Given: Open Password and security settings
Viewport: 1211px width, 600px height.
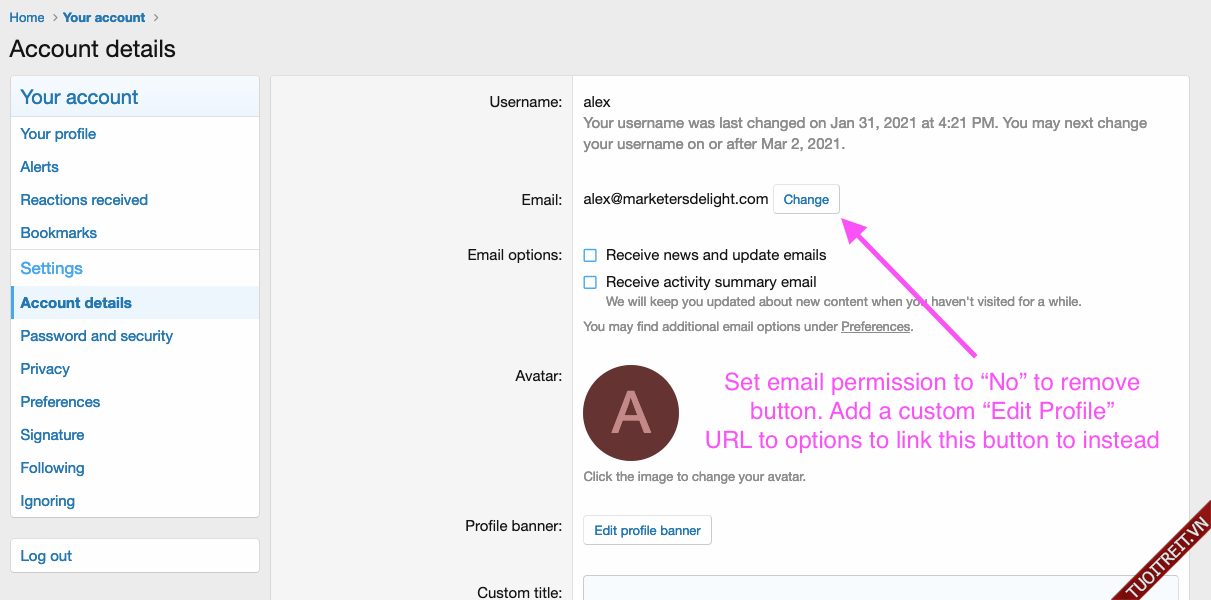Looking at the screenshot, I should (x=97, y=336).
